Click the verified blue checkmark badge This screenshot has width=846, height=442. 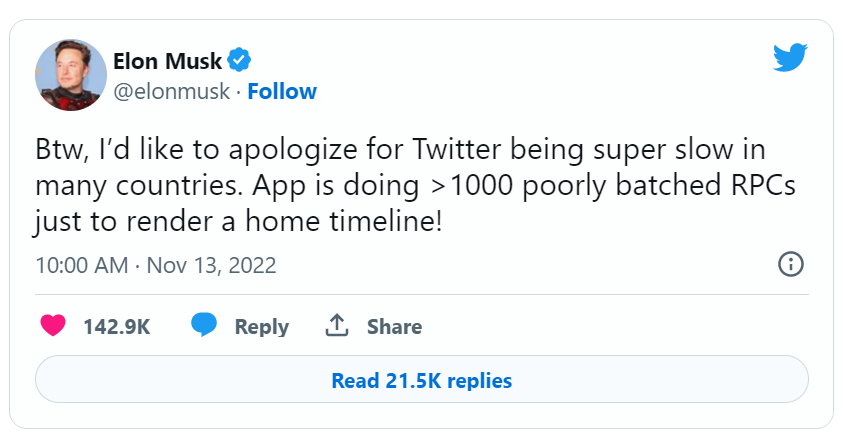pyautogui.click(x=239, y=59)
